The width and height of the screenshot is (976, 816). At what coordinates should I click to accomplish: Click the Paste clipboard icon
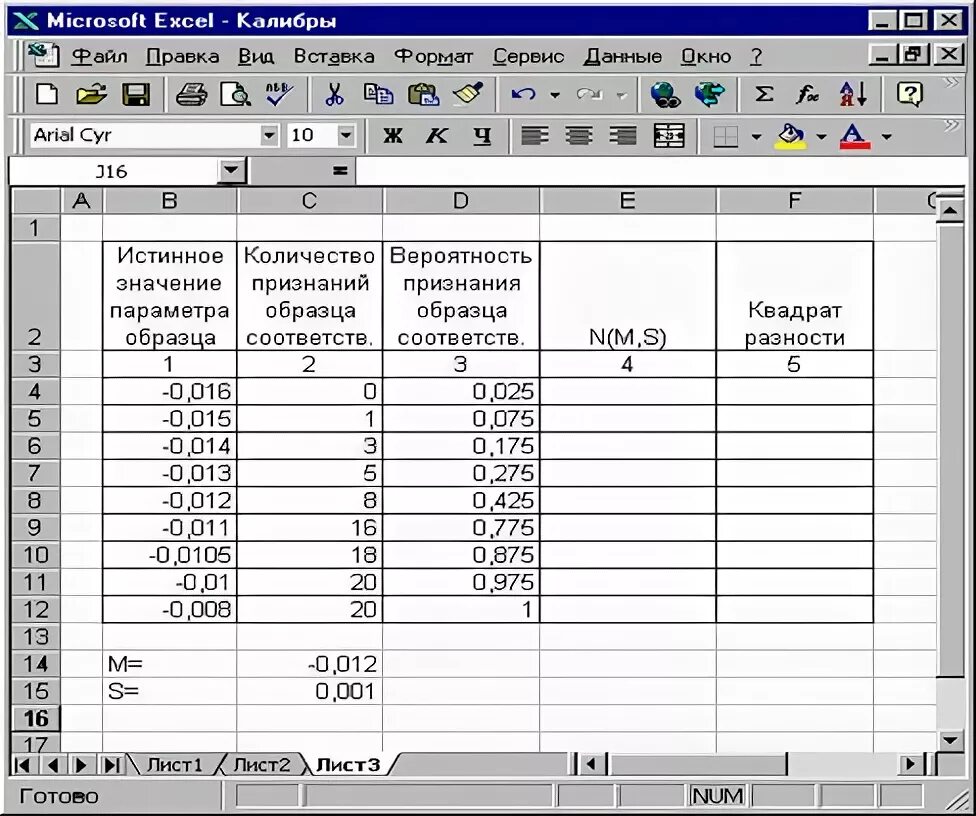(423, 95)
